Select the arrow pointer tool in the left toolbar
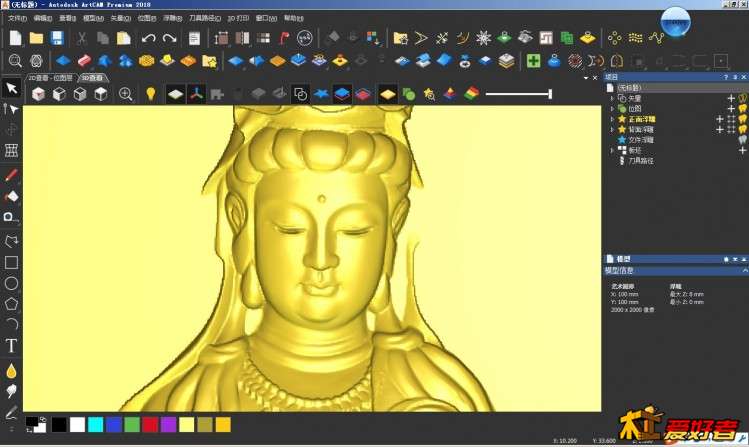This screenshot has width=749, height=447. [11, 88]
